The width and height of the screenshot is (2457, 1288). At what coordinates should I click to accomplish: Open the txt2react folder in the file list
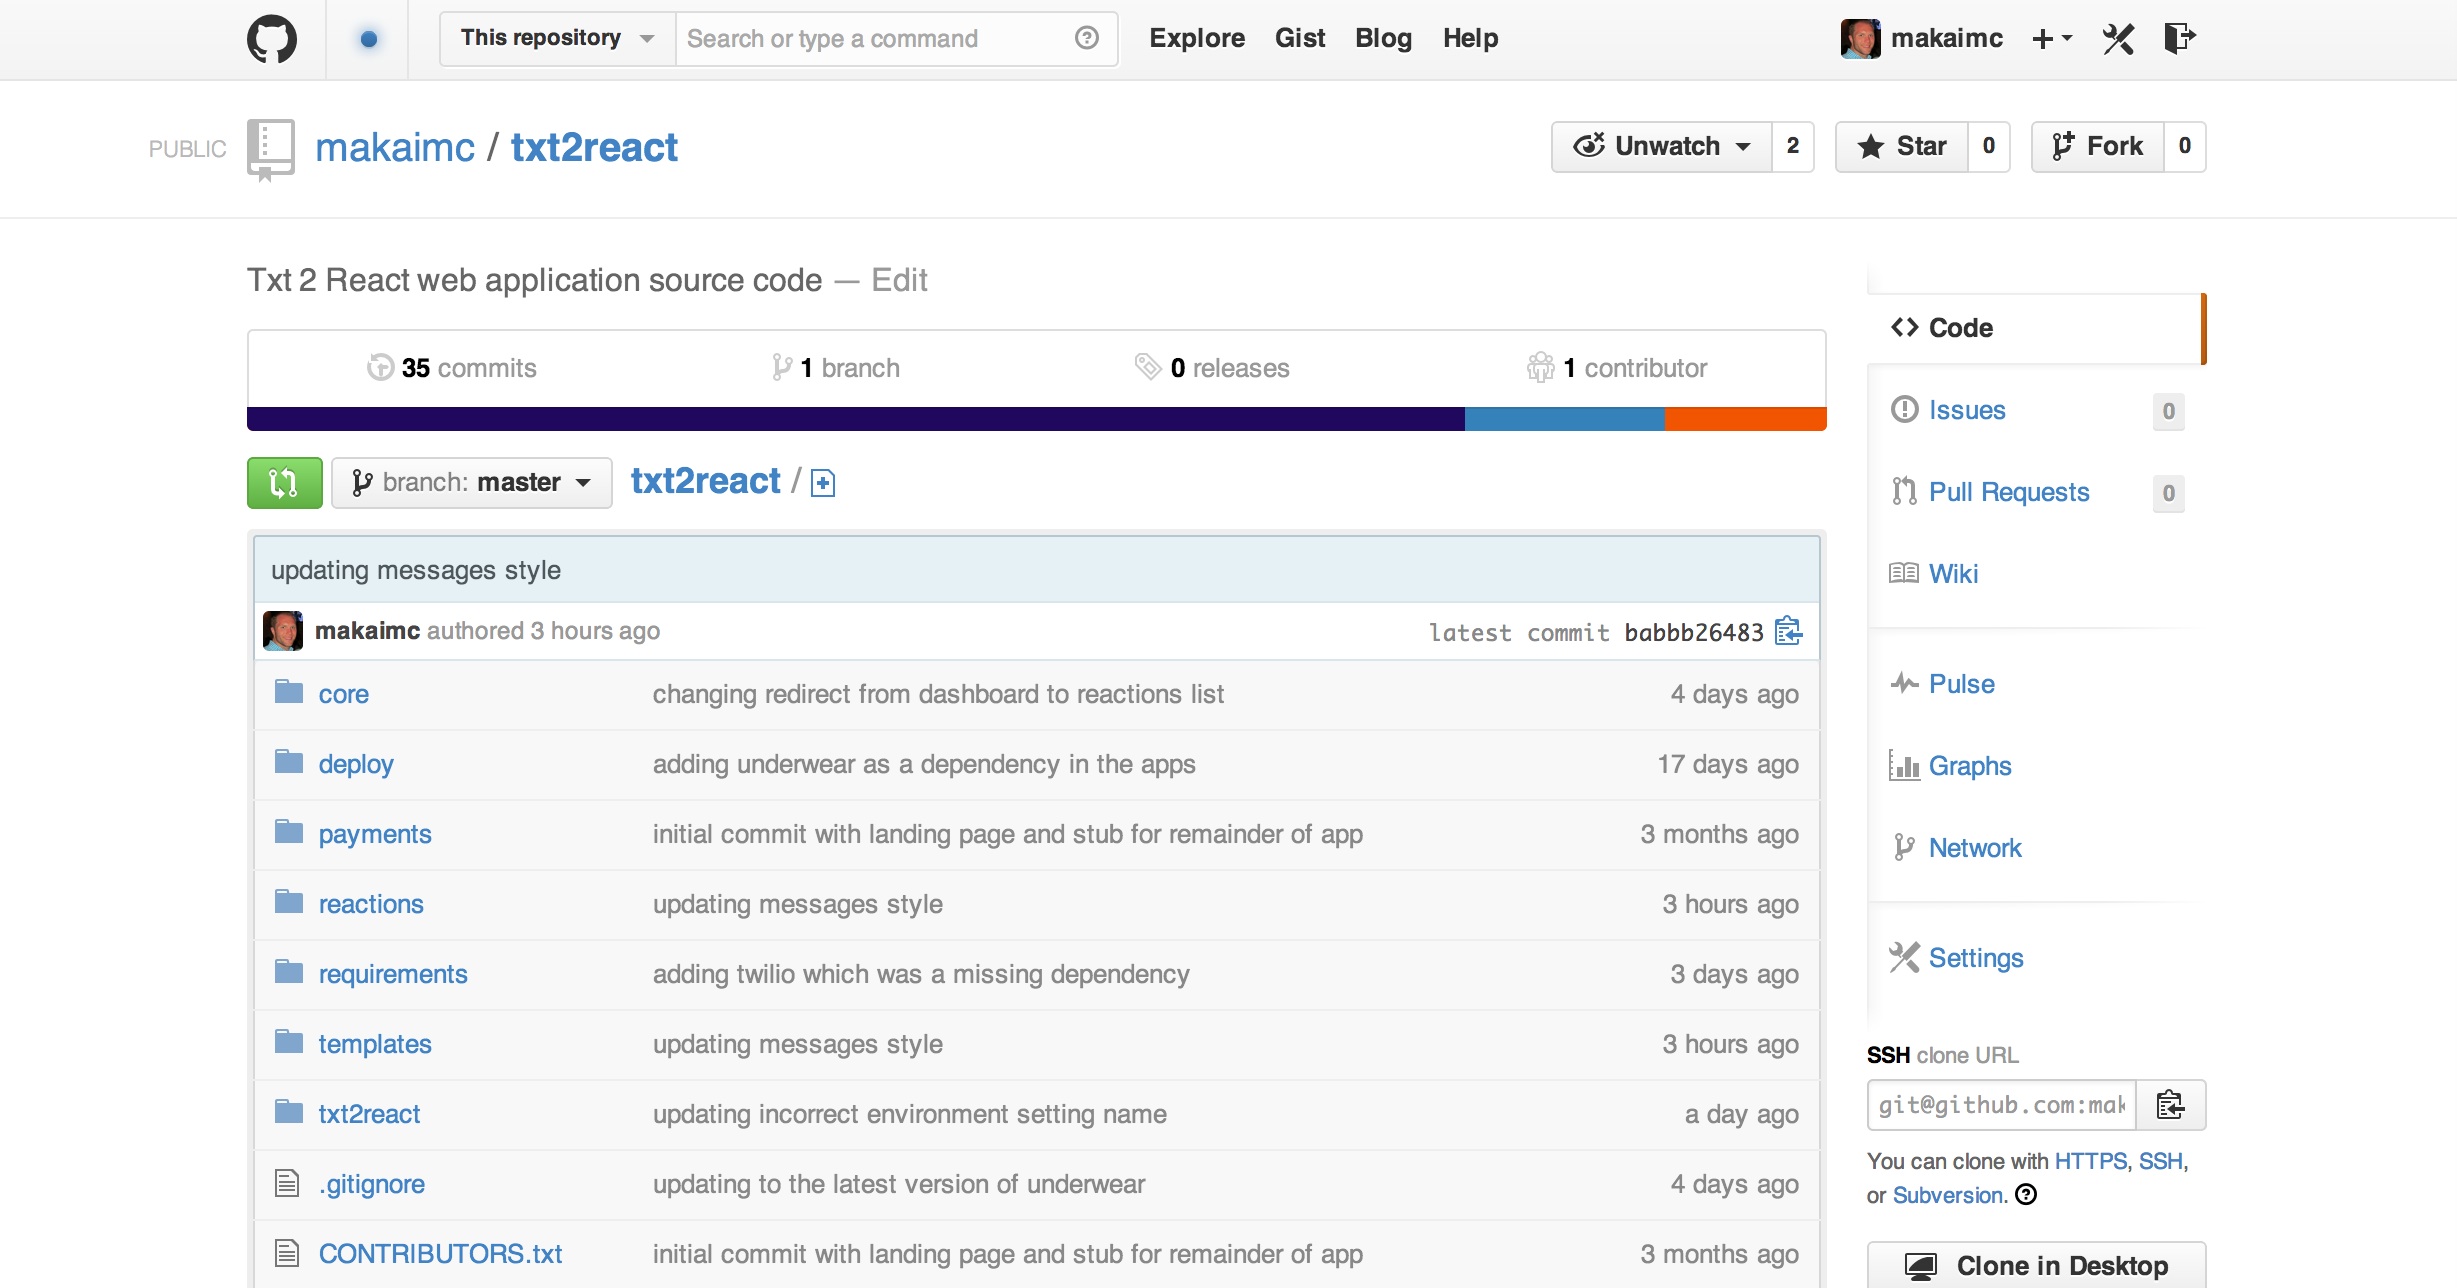[369, 1114]
